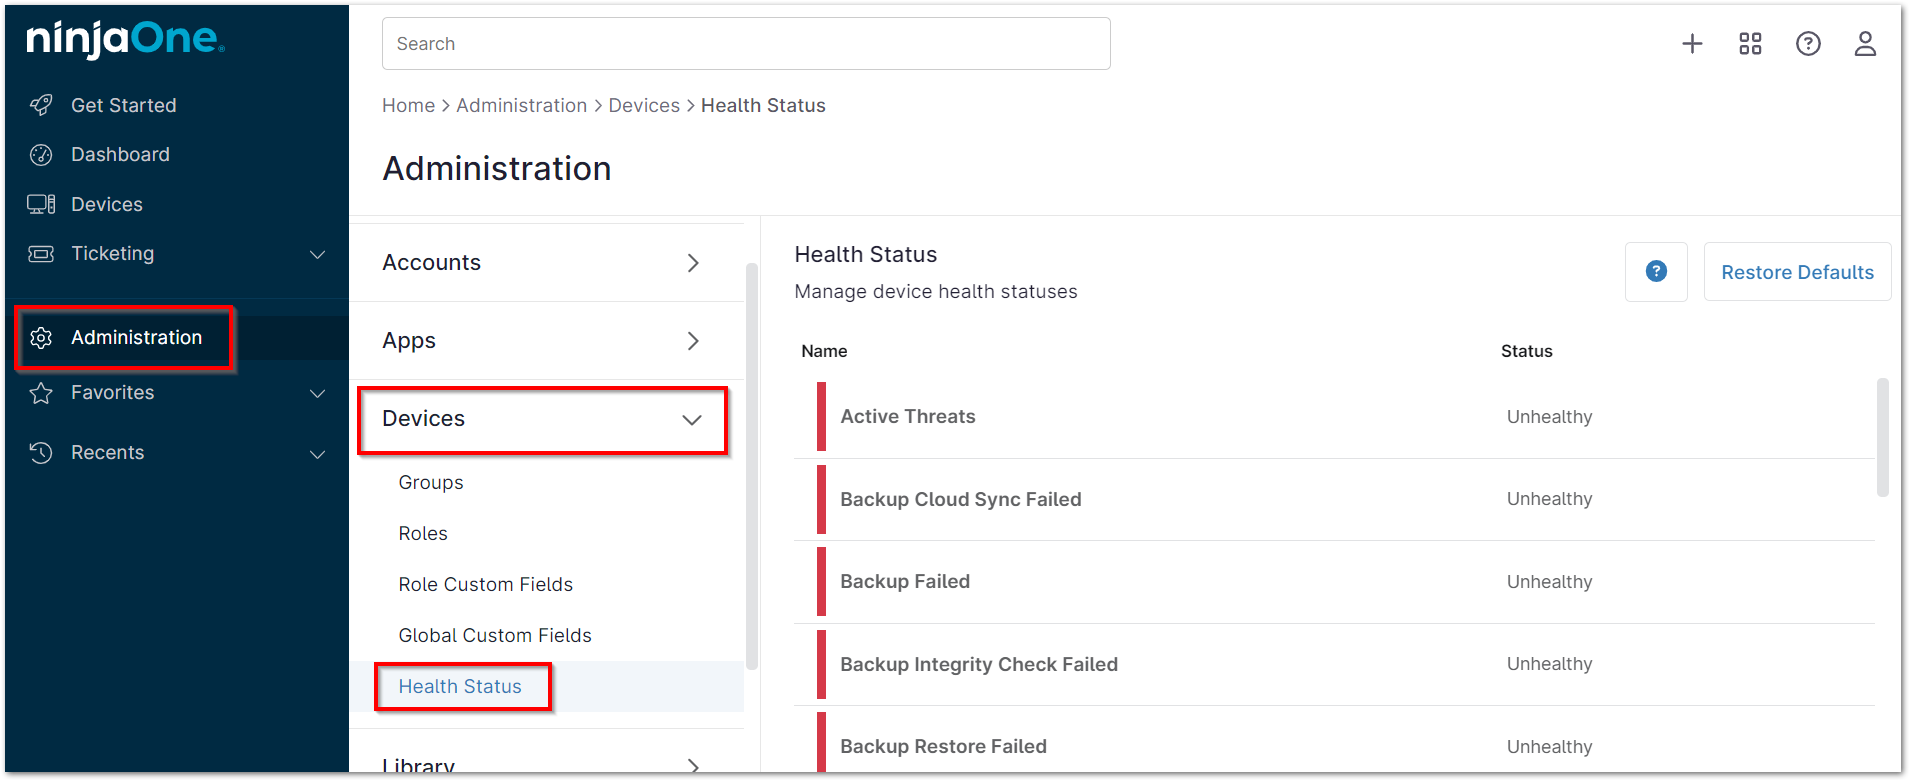1910x781 pixels.
Task: Open Global Custom Fields menu item
Action: [495, 635]
